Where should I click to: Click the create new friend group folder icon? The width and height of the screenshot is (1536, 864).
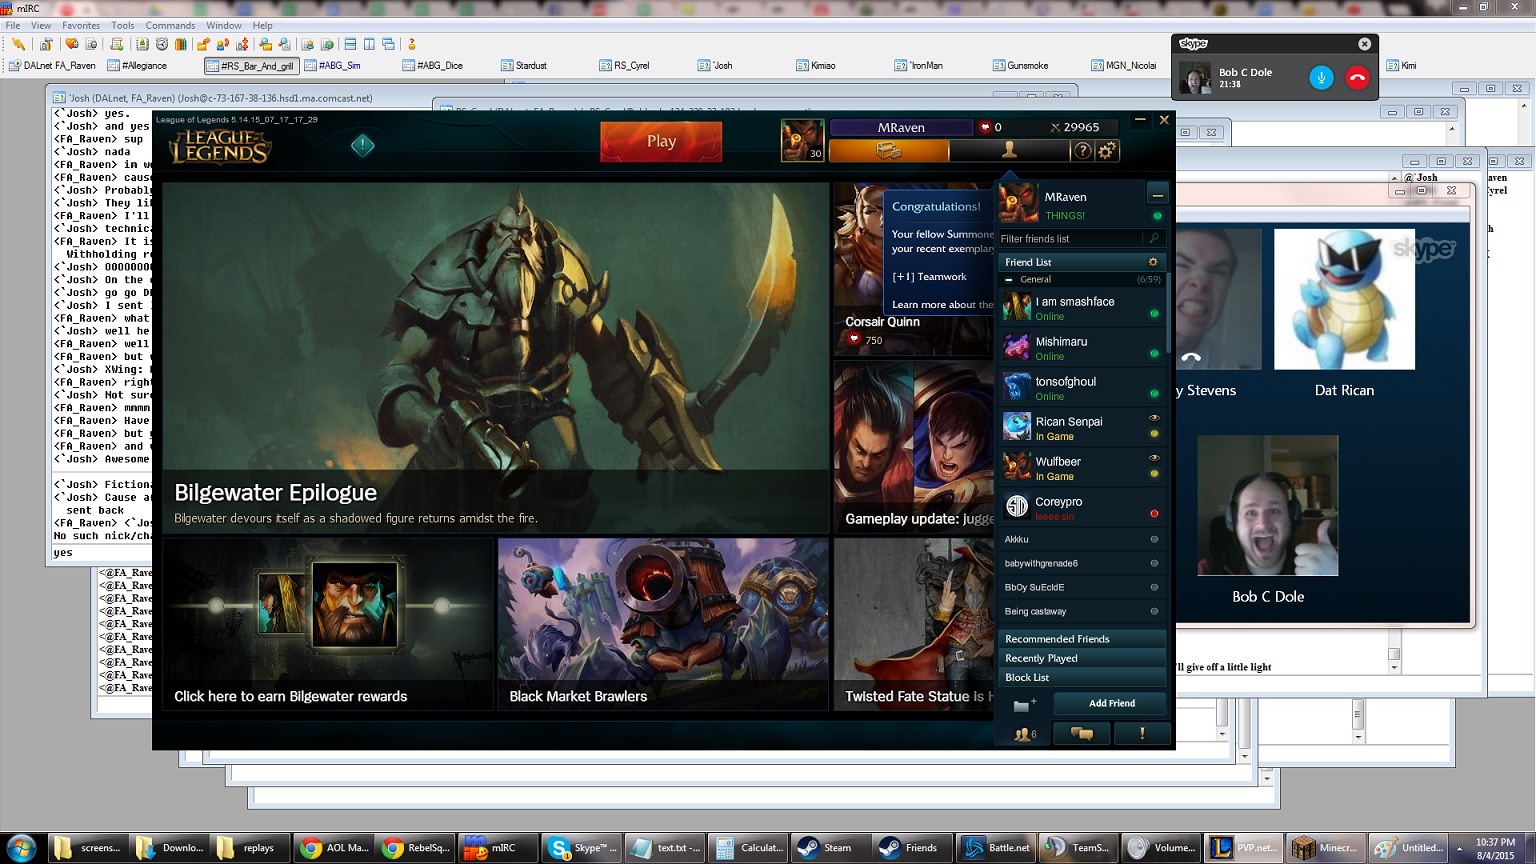[x=1024, y=704]
